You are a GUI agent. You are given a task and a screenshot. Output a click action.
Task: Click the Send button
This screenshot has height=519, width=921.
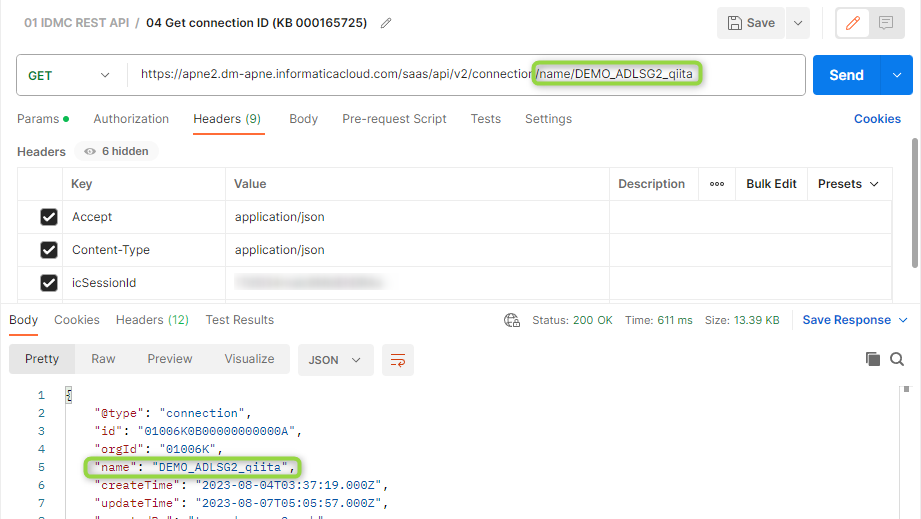click(846, 75)
